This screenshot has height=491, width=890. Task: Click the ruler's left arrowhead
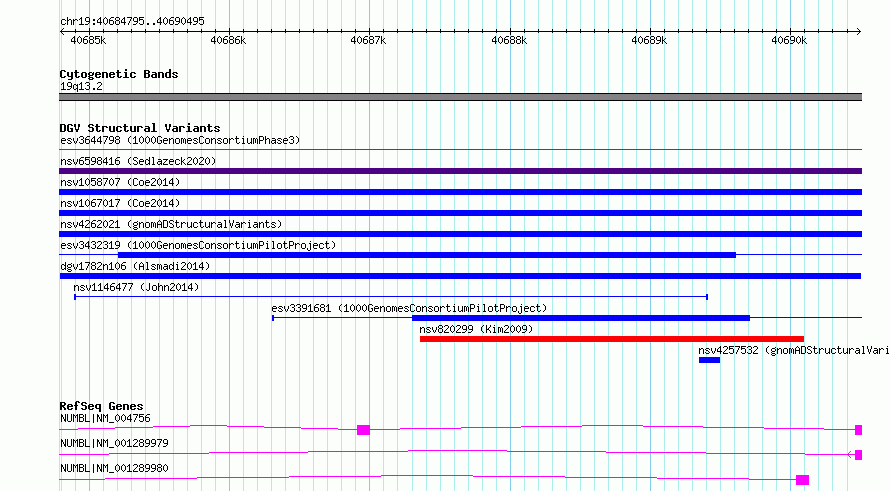pyautogui.click(x=62, y=32)
